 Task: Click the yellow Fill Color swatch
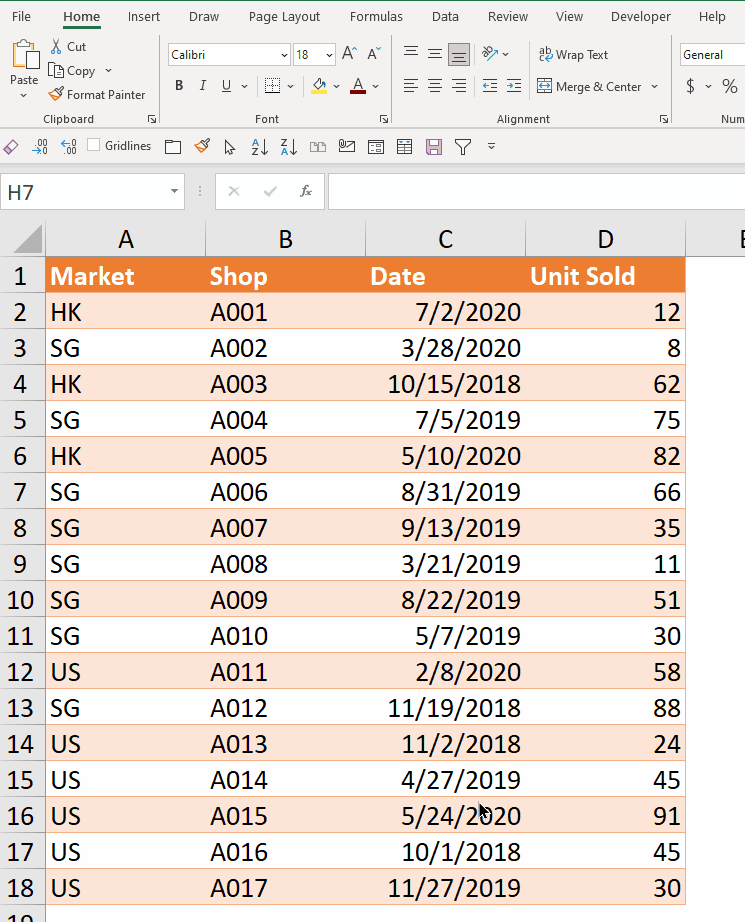tap(319, 87)
